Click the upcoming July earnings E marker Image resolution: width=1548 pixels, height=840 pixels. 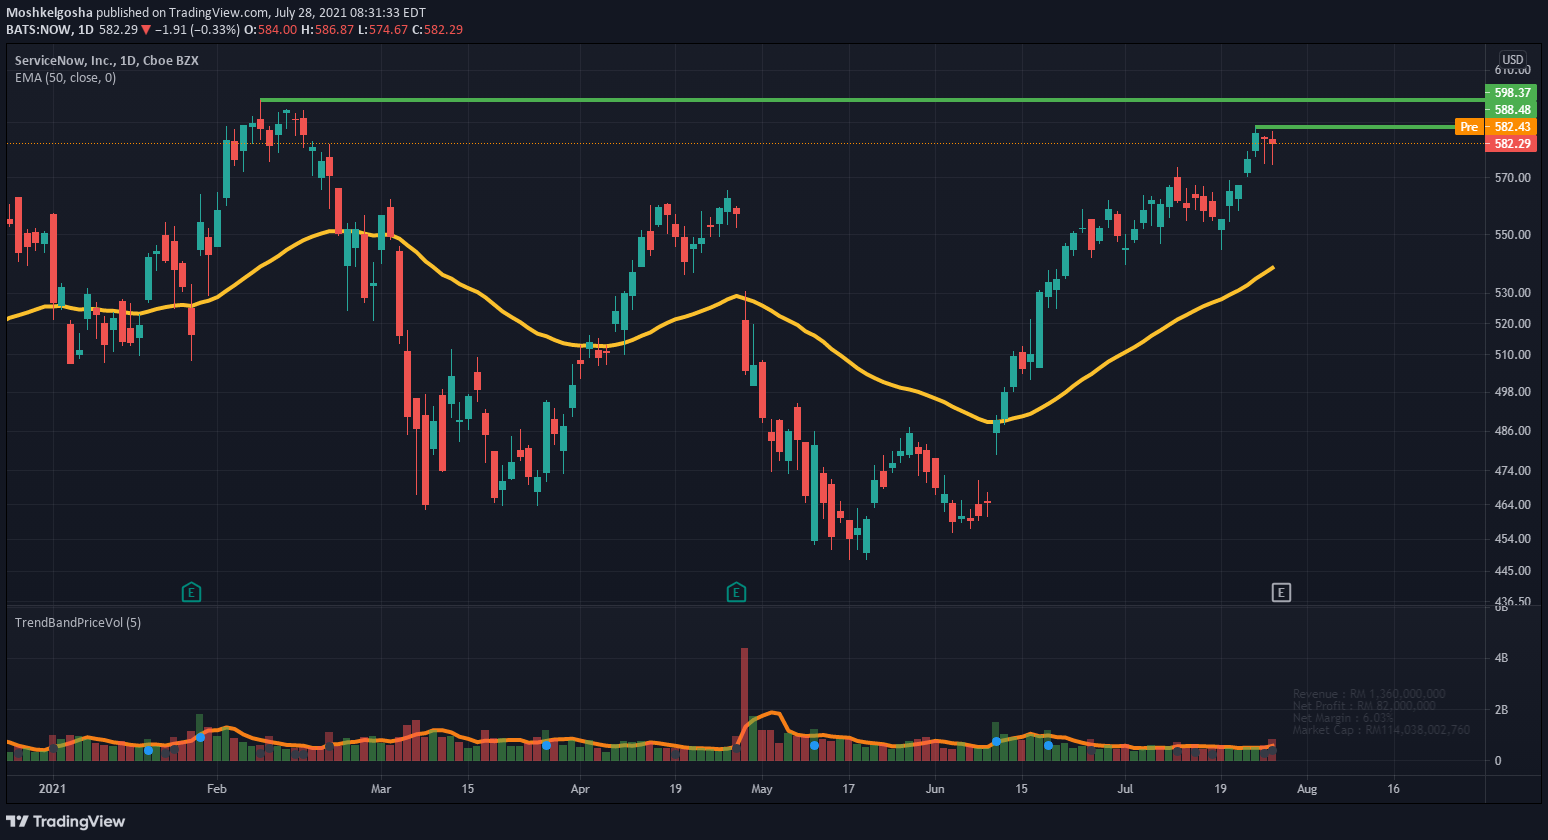click(1281, 593)
